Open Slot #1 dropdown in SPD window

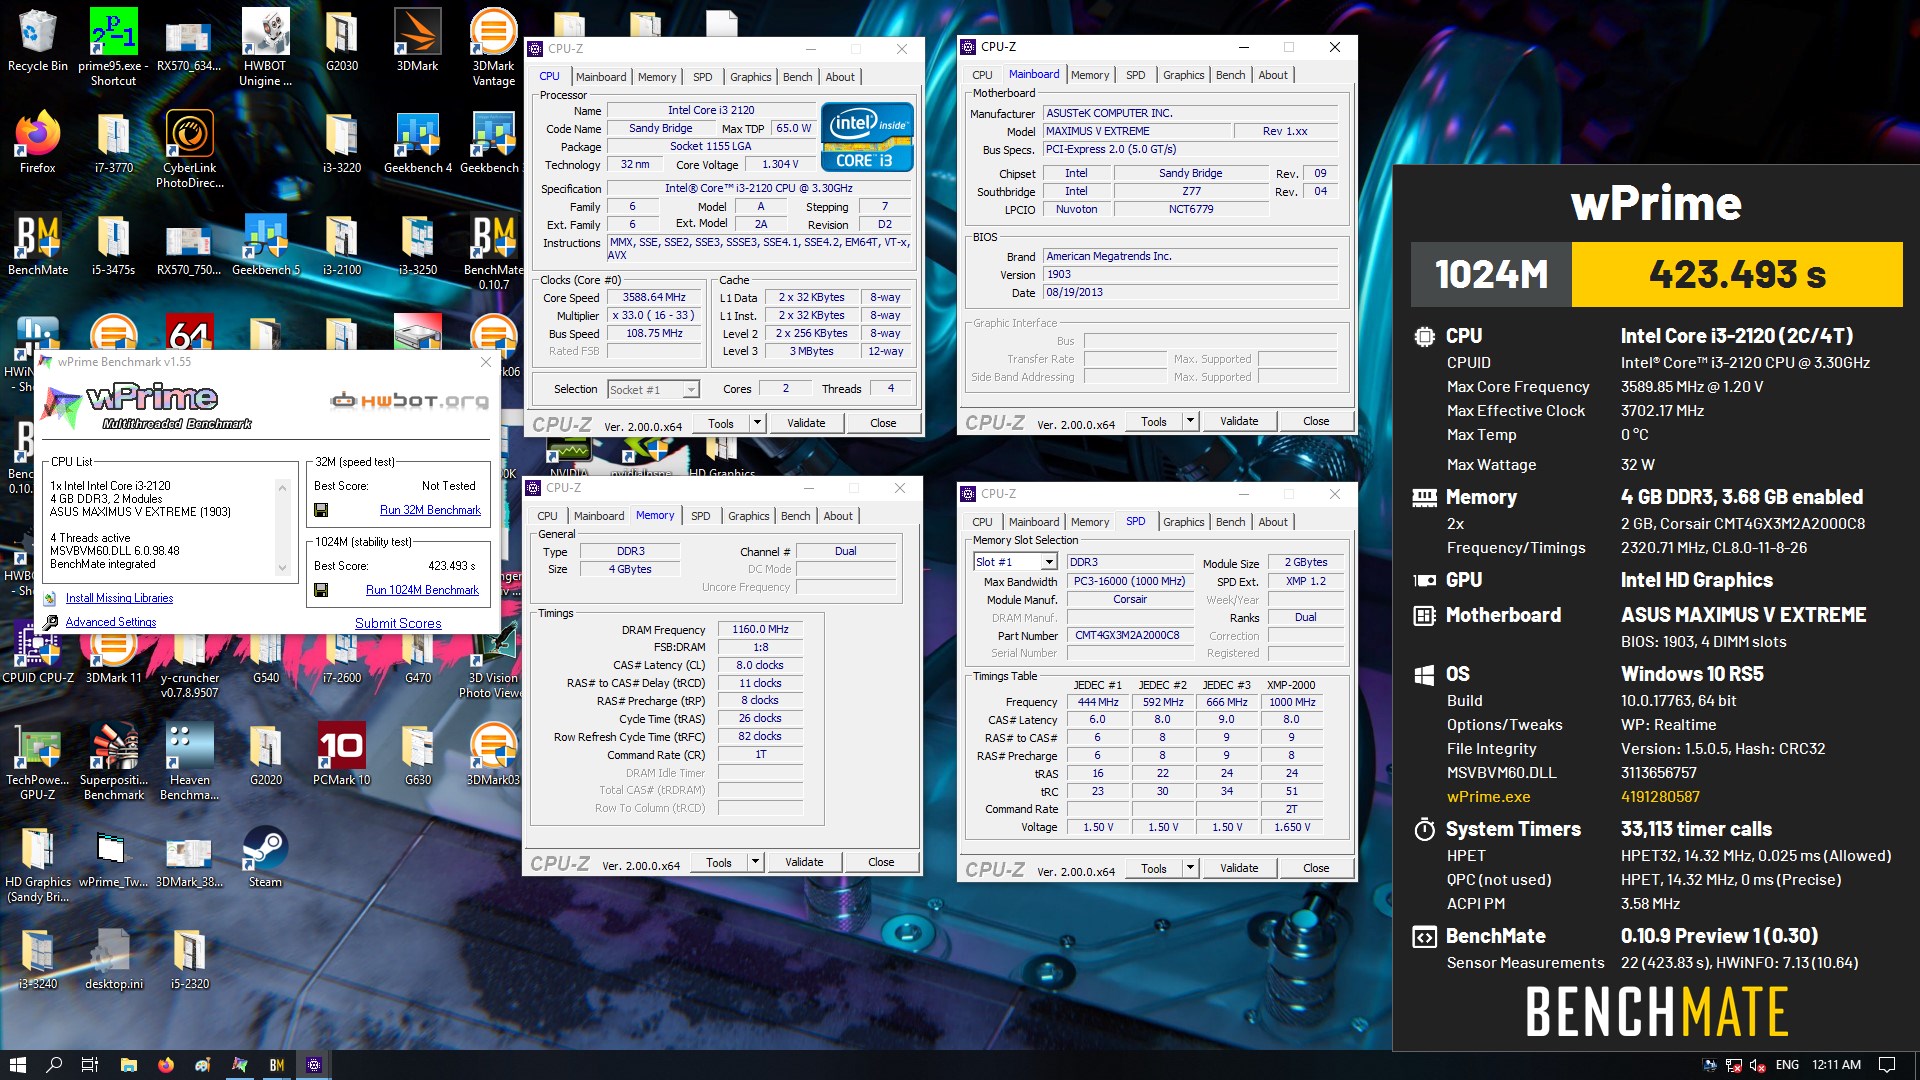pyautogui.click(x=1049, y=562)
